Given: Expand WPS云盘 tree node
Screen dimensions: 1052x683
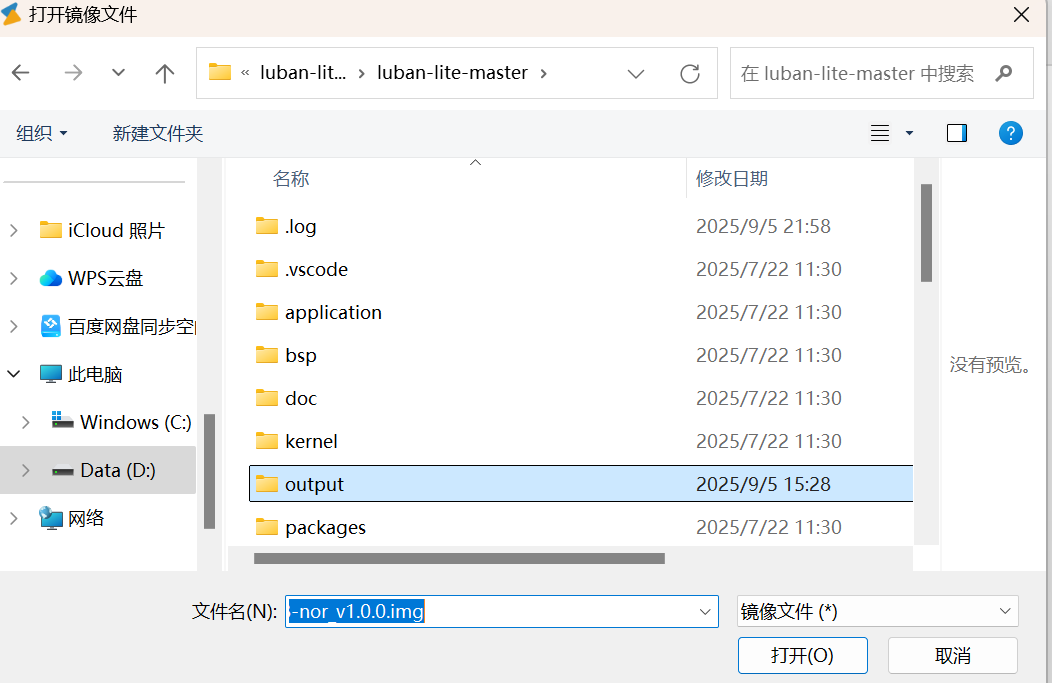Looking at the screenshot, I should click(x=13, y=278).
